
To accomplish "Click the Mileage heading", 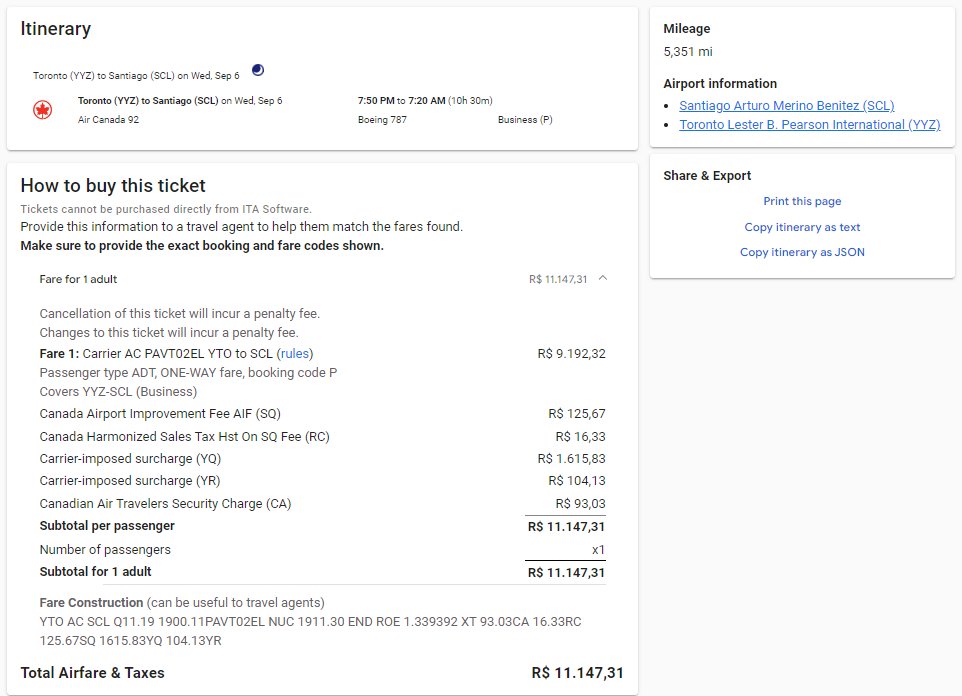I will tap(687, 29).
